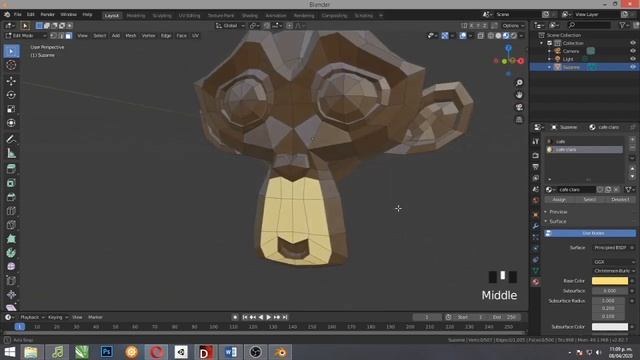Enable vertex select mode
Screen dimensions: 640x360
point(53,36)
